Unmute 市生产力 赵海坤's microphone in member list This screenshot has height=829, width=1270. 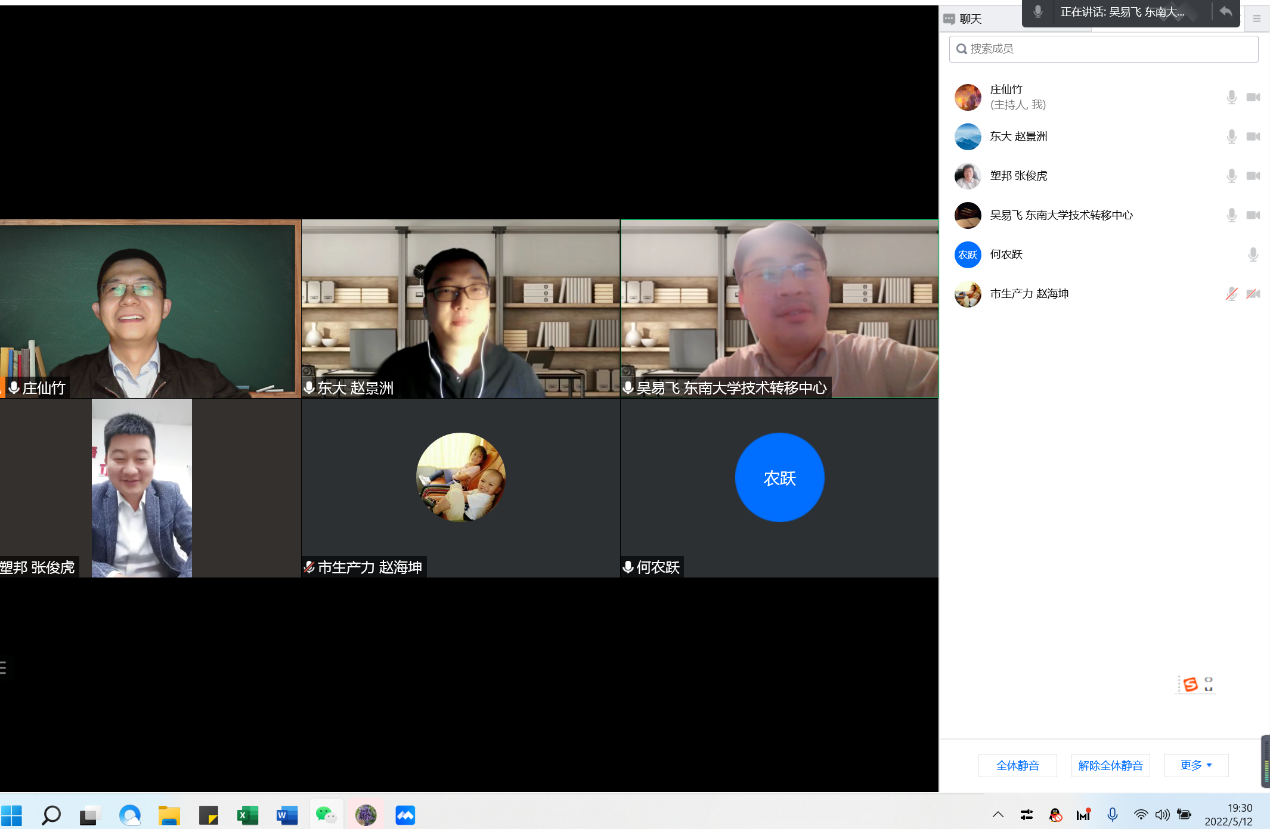(x=1232, y=294)
